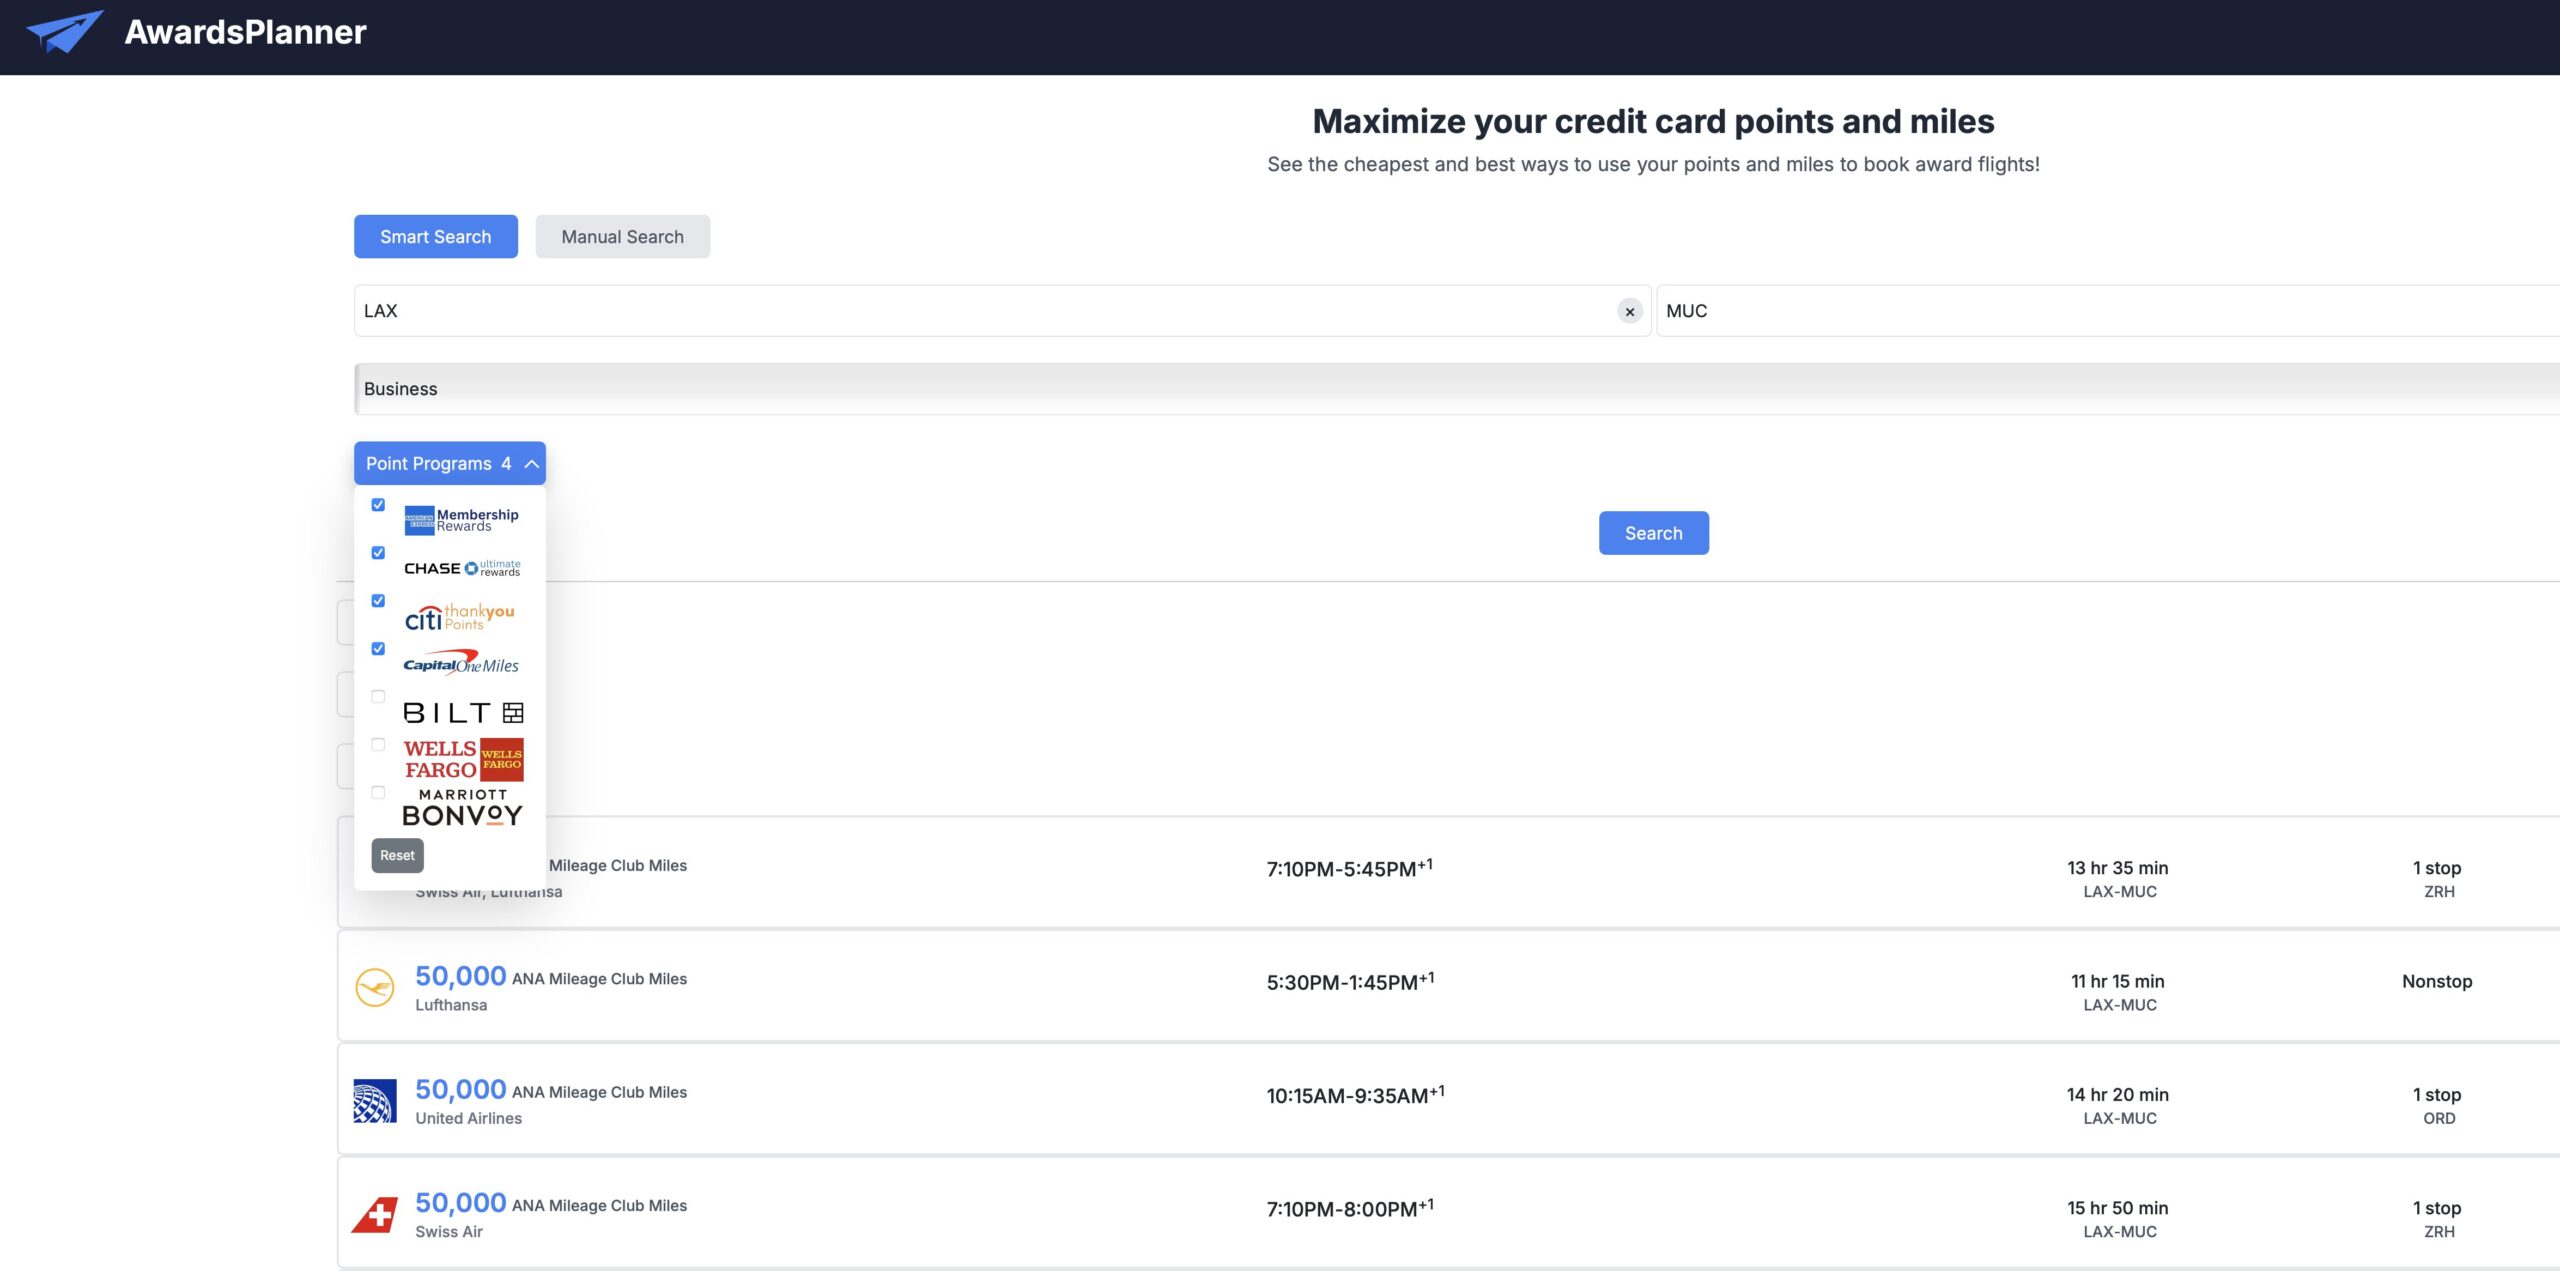This screenshot has height=1271, width=2560.
Task: Click the 10:15AM-9:35AM flight time
Action: [1356, 1095]
